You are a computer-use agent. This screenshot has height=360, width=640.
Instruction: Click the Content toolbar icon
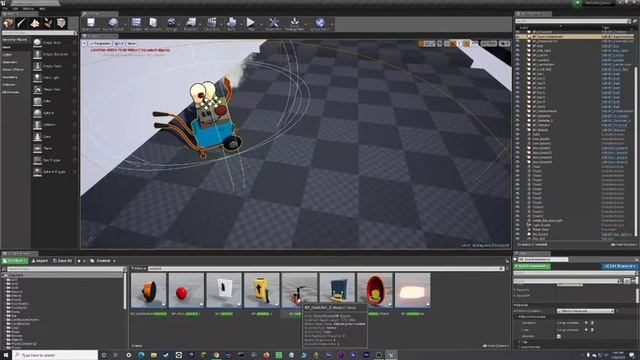click(136, 22)
